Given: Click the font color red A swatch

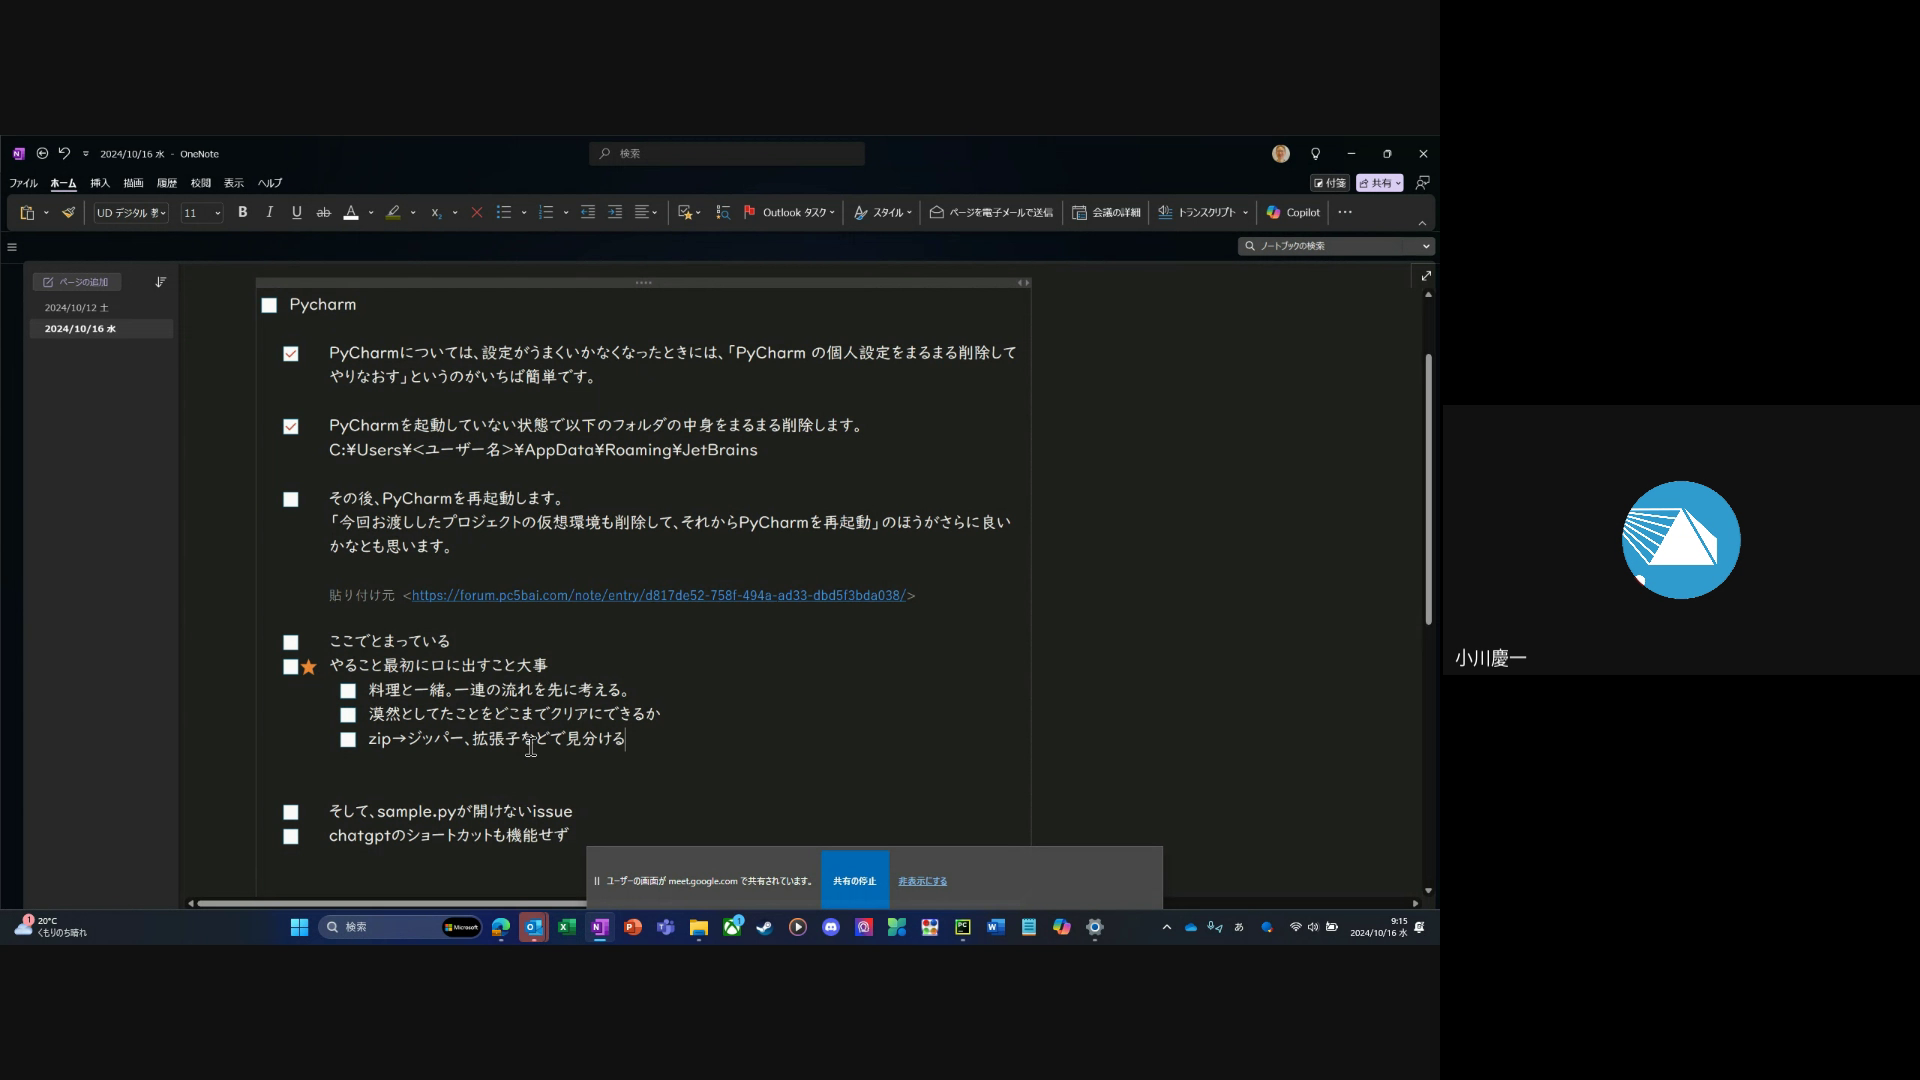Looking at the screenshot, I should point(351,212).
